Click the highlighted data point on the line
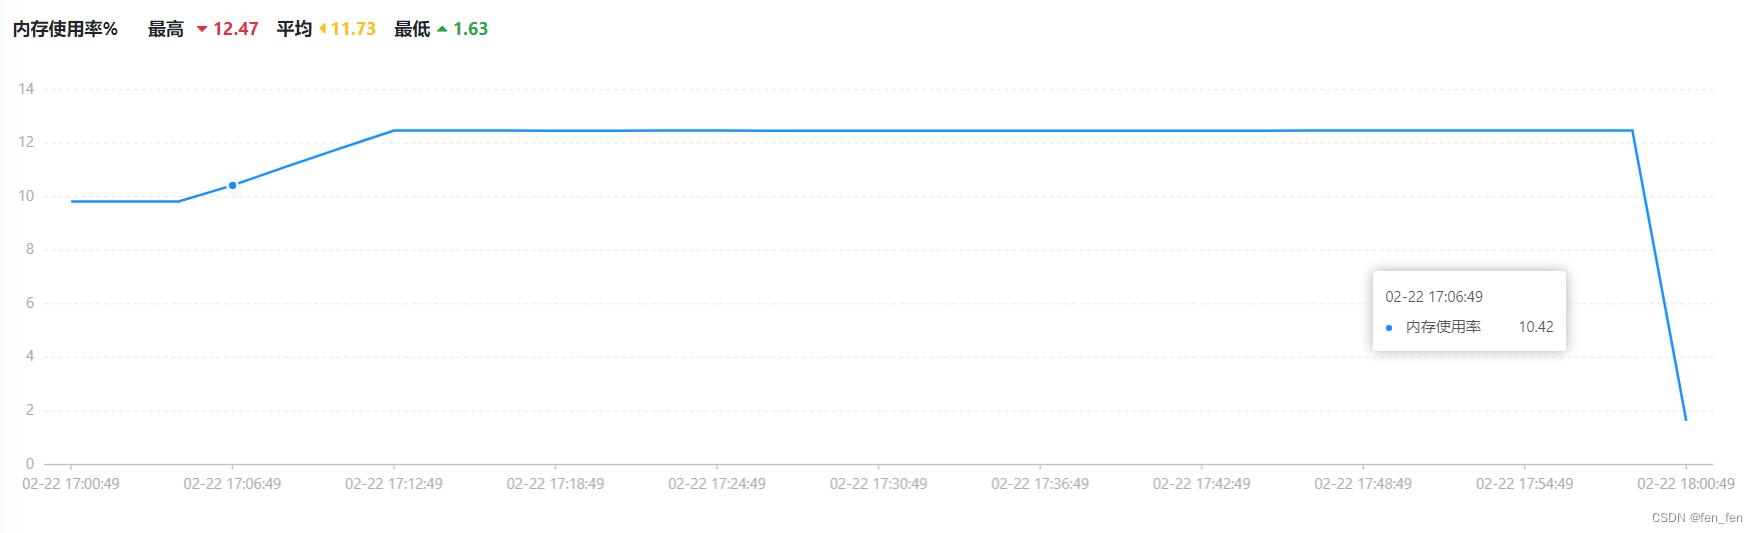 click(x=232, y=185)
